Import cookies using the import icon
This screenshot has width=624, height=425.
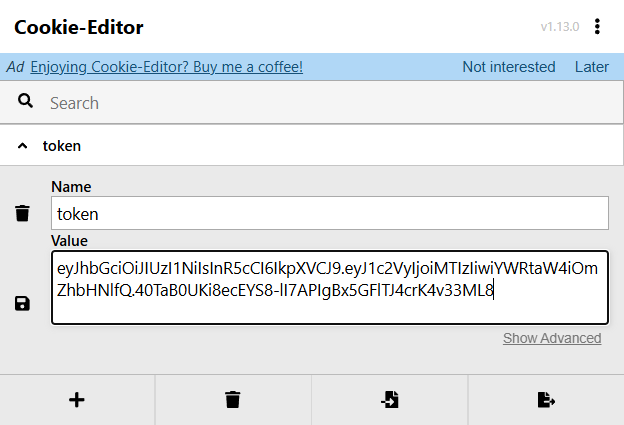coord(389,400)
